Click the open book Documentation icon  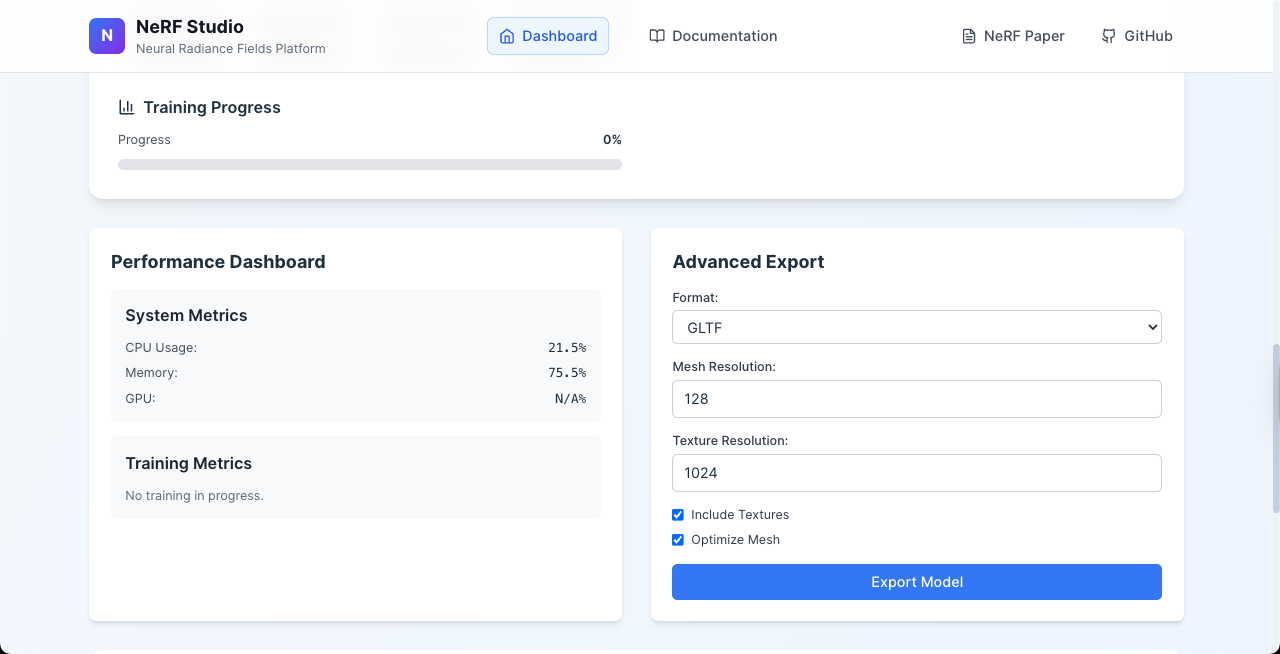[x=657, y=36]
